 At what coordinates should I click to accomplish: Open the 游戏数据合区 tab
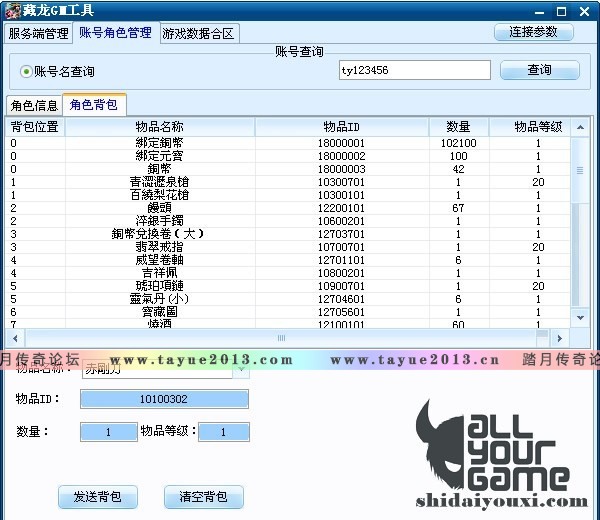[x=198, y=33]
